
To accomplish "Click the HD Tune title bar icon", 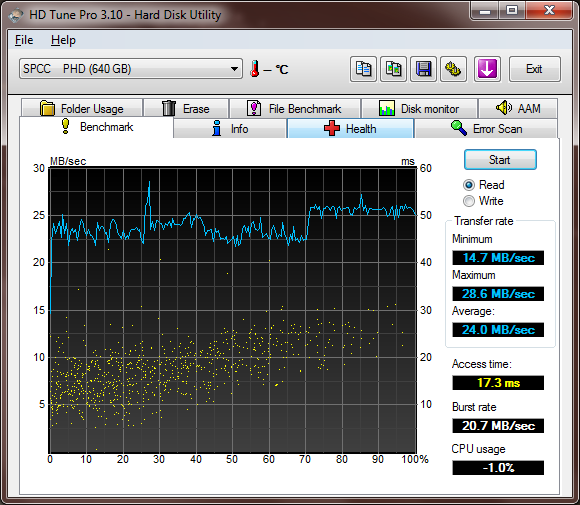I will (16, 15).
